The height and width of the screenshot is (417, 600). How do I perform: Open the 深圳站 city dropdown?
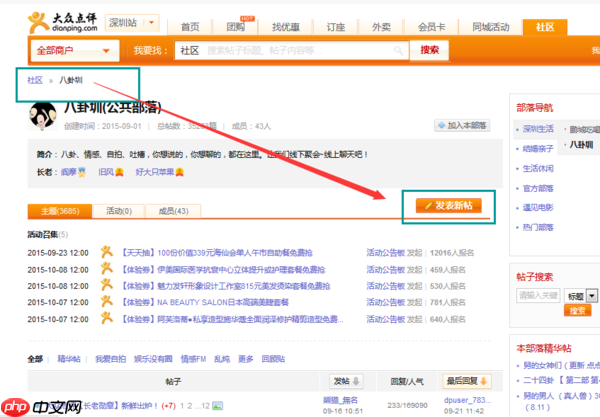click(132, 23)
